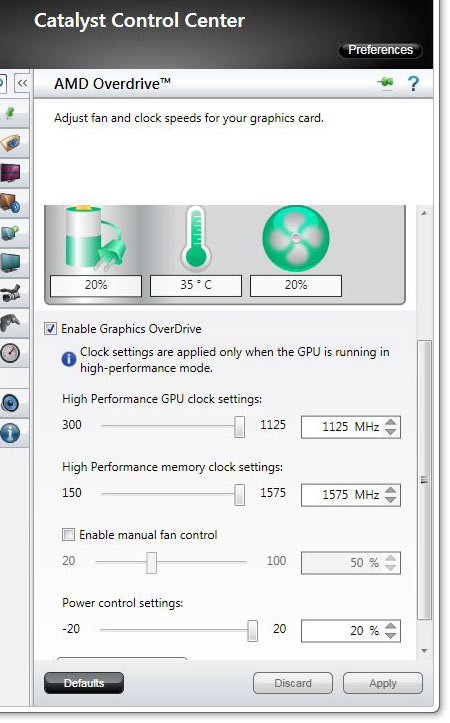Uncheck Enable Graphics OverDrive checkbox
Viewport: 450px width, 723px height.
(50, 329)
